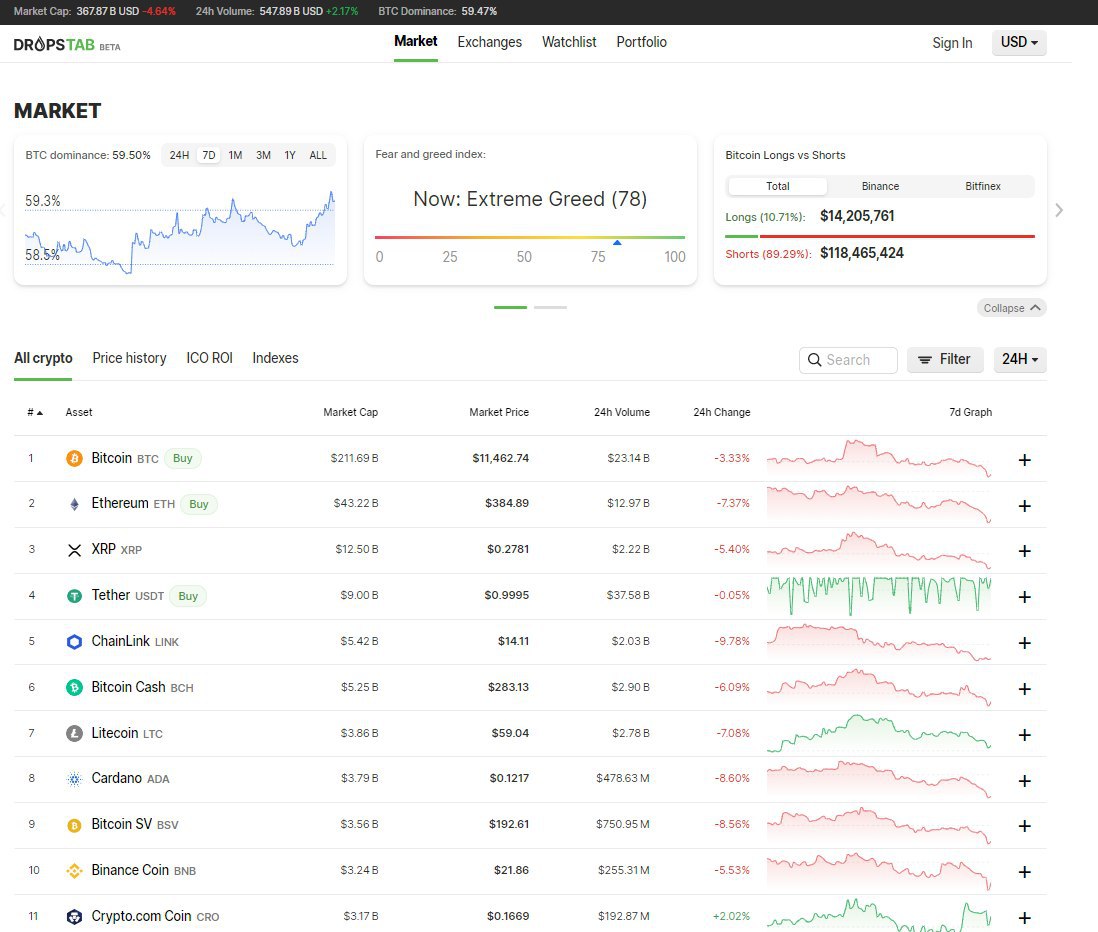Click the Fear and Greed index gauge bar
This screenshot has width=1098, height=932.
[x=530, y=237]
